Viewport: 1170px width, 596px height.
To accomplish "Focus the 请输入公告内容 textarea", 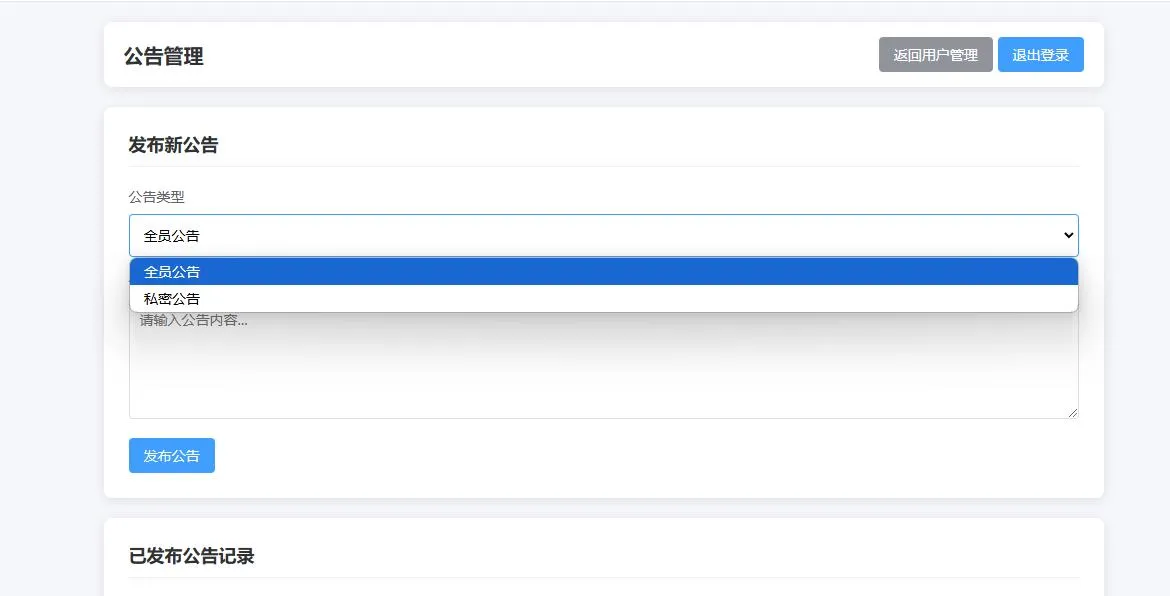I will tap(603, 370).
